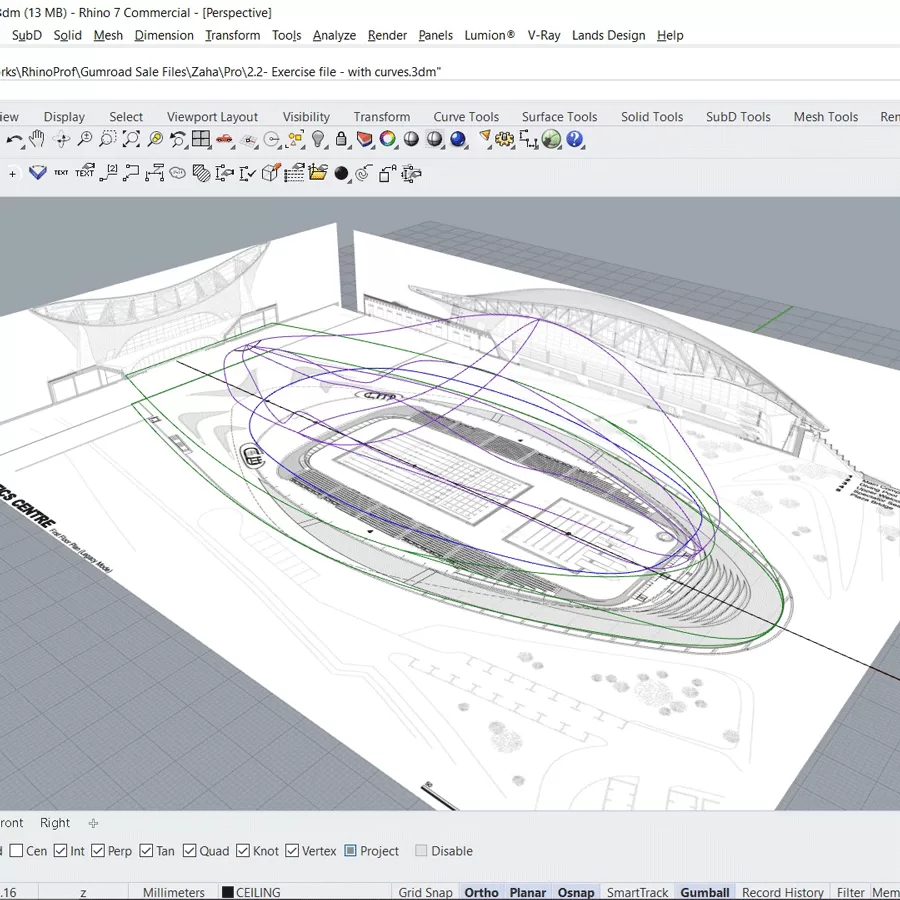Image resolution: width=900 pixels, height=900 pixels.
Task: Click the blue question mark Help icon
Action: tap(575, 139)
